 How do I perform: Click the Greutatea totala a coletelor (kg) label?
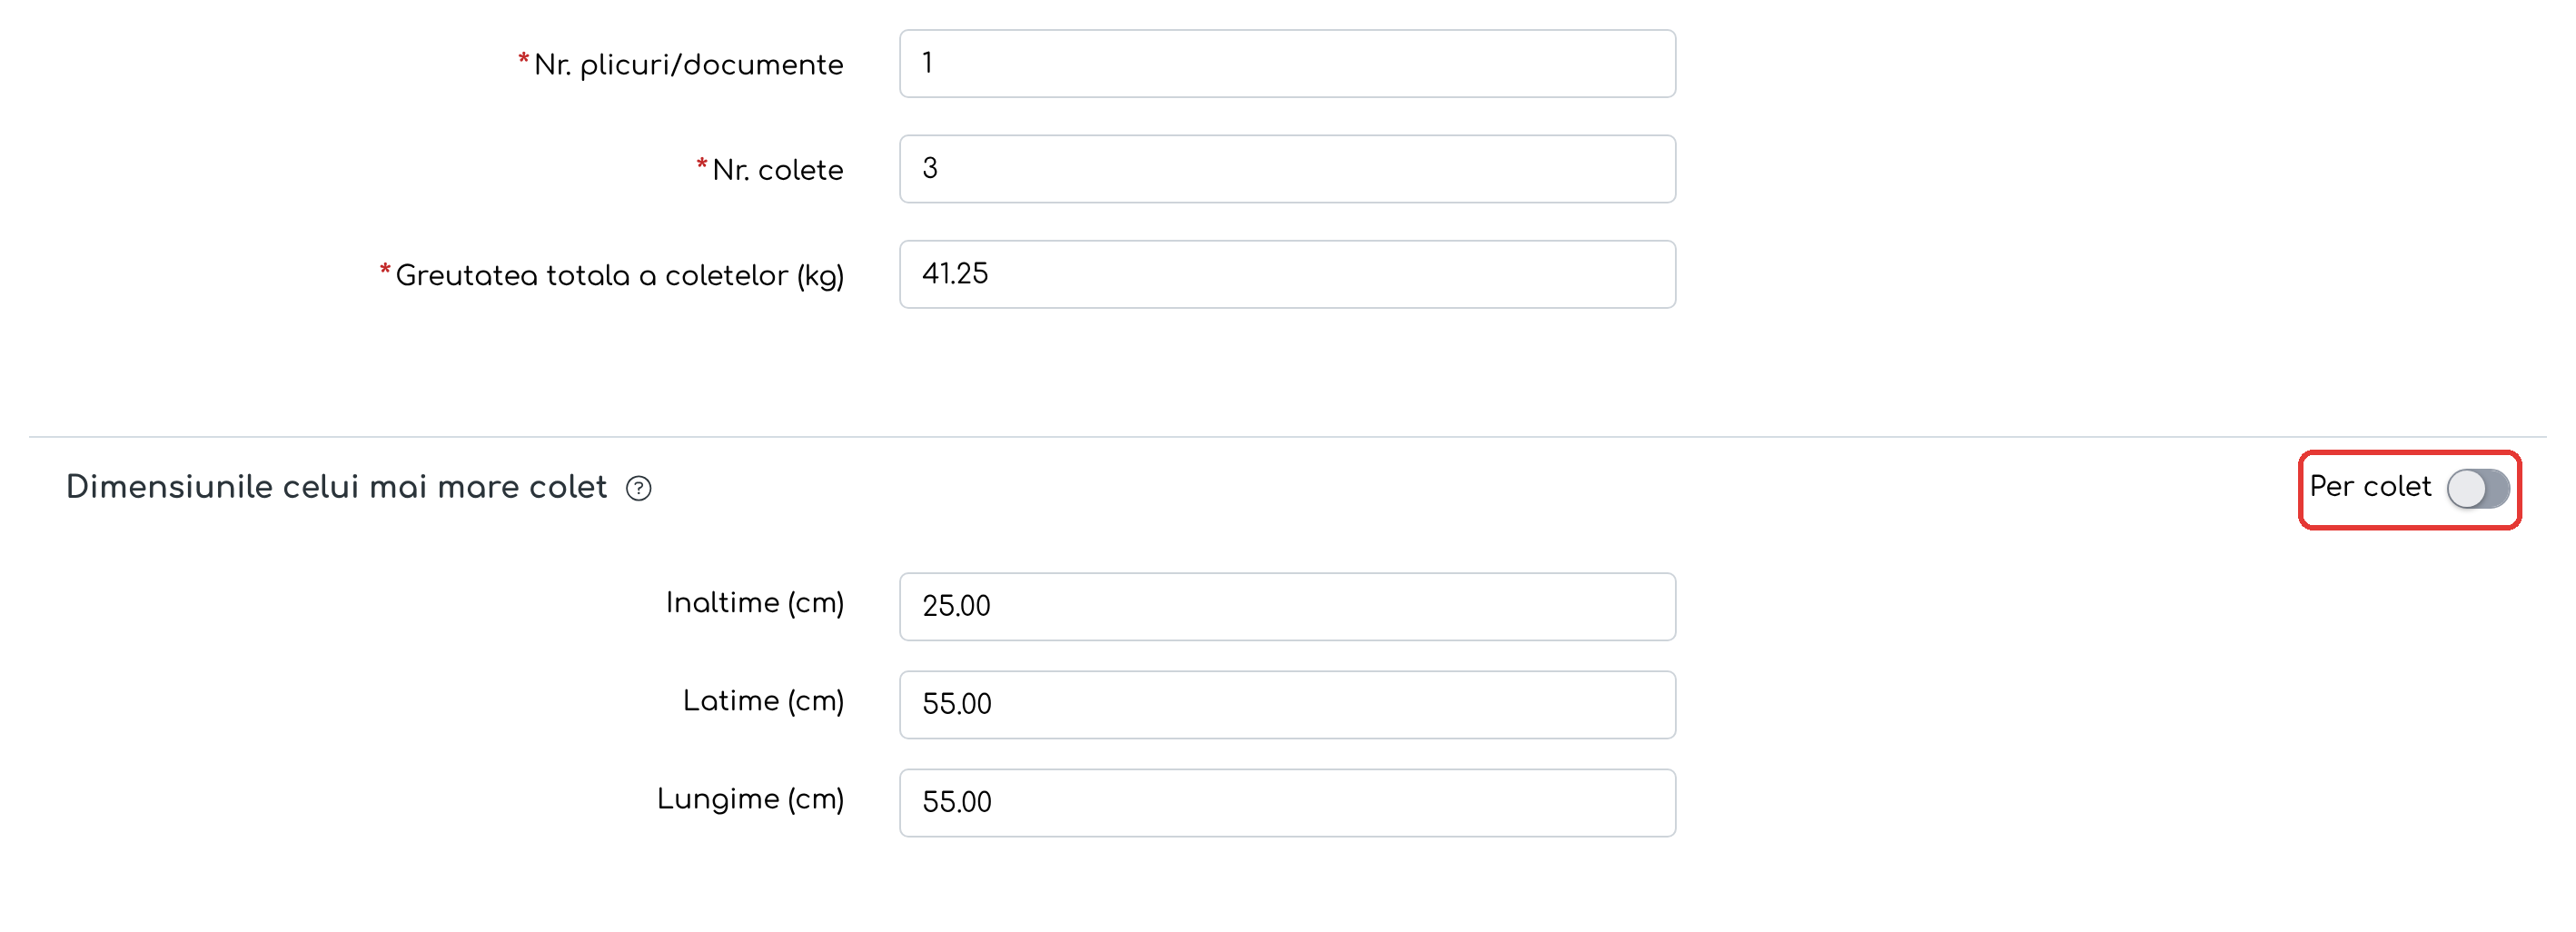pos(619,275)
